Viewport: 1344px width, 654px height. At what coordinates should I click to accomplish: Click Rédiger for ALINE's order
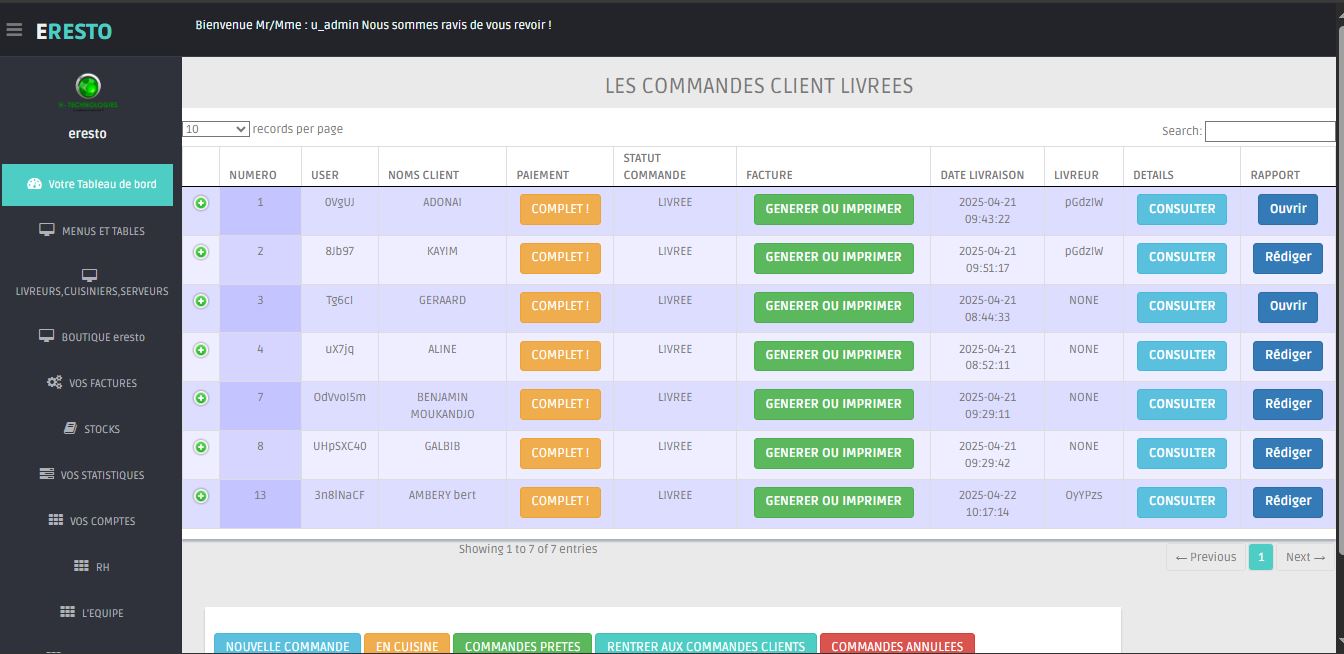tap(1287, 355)
